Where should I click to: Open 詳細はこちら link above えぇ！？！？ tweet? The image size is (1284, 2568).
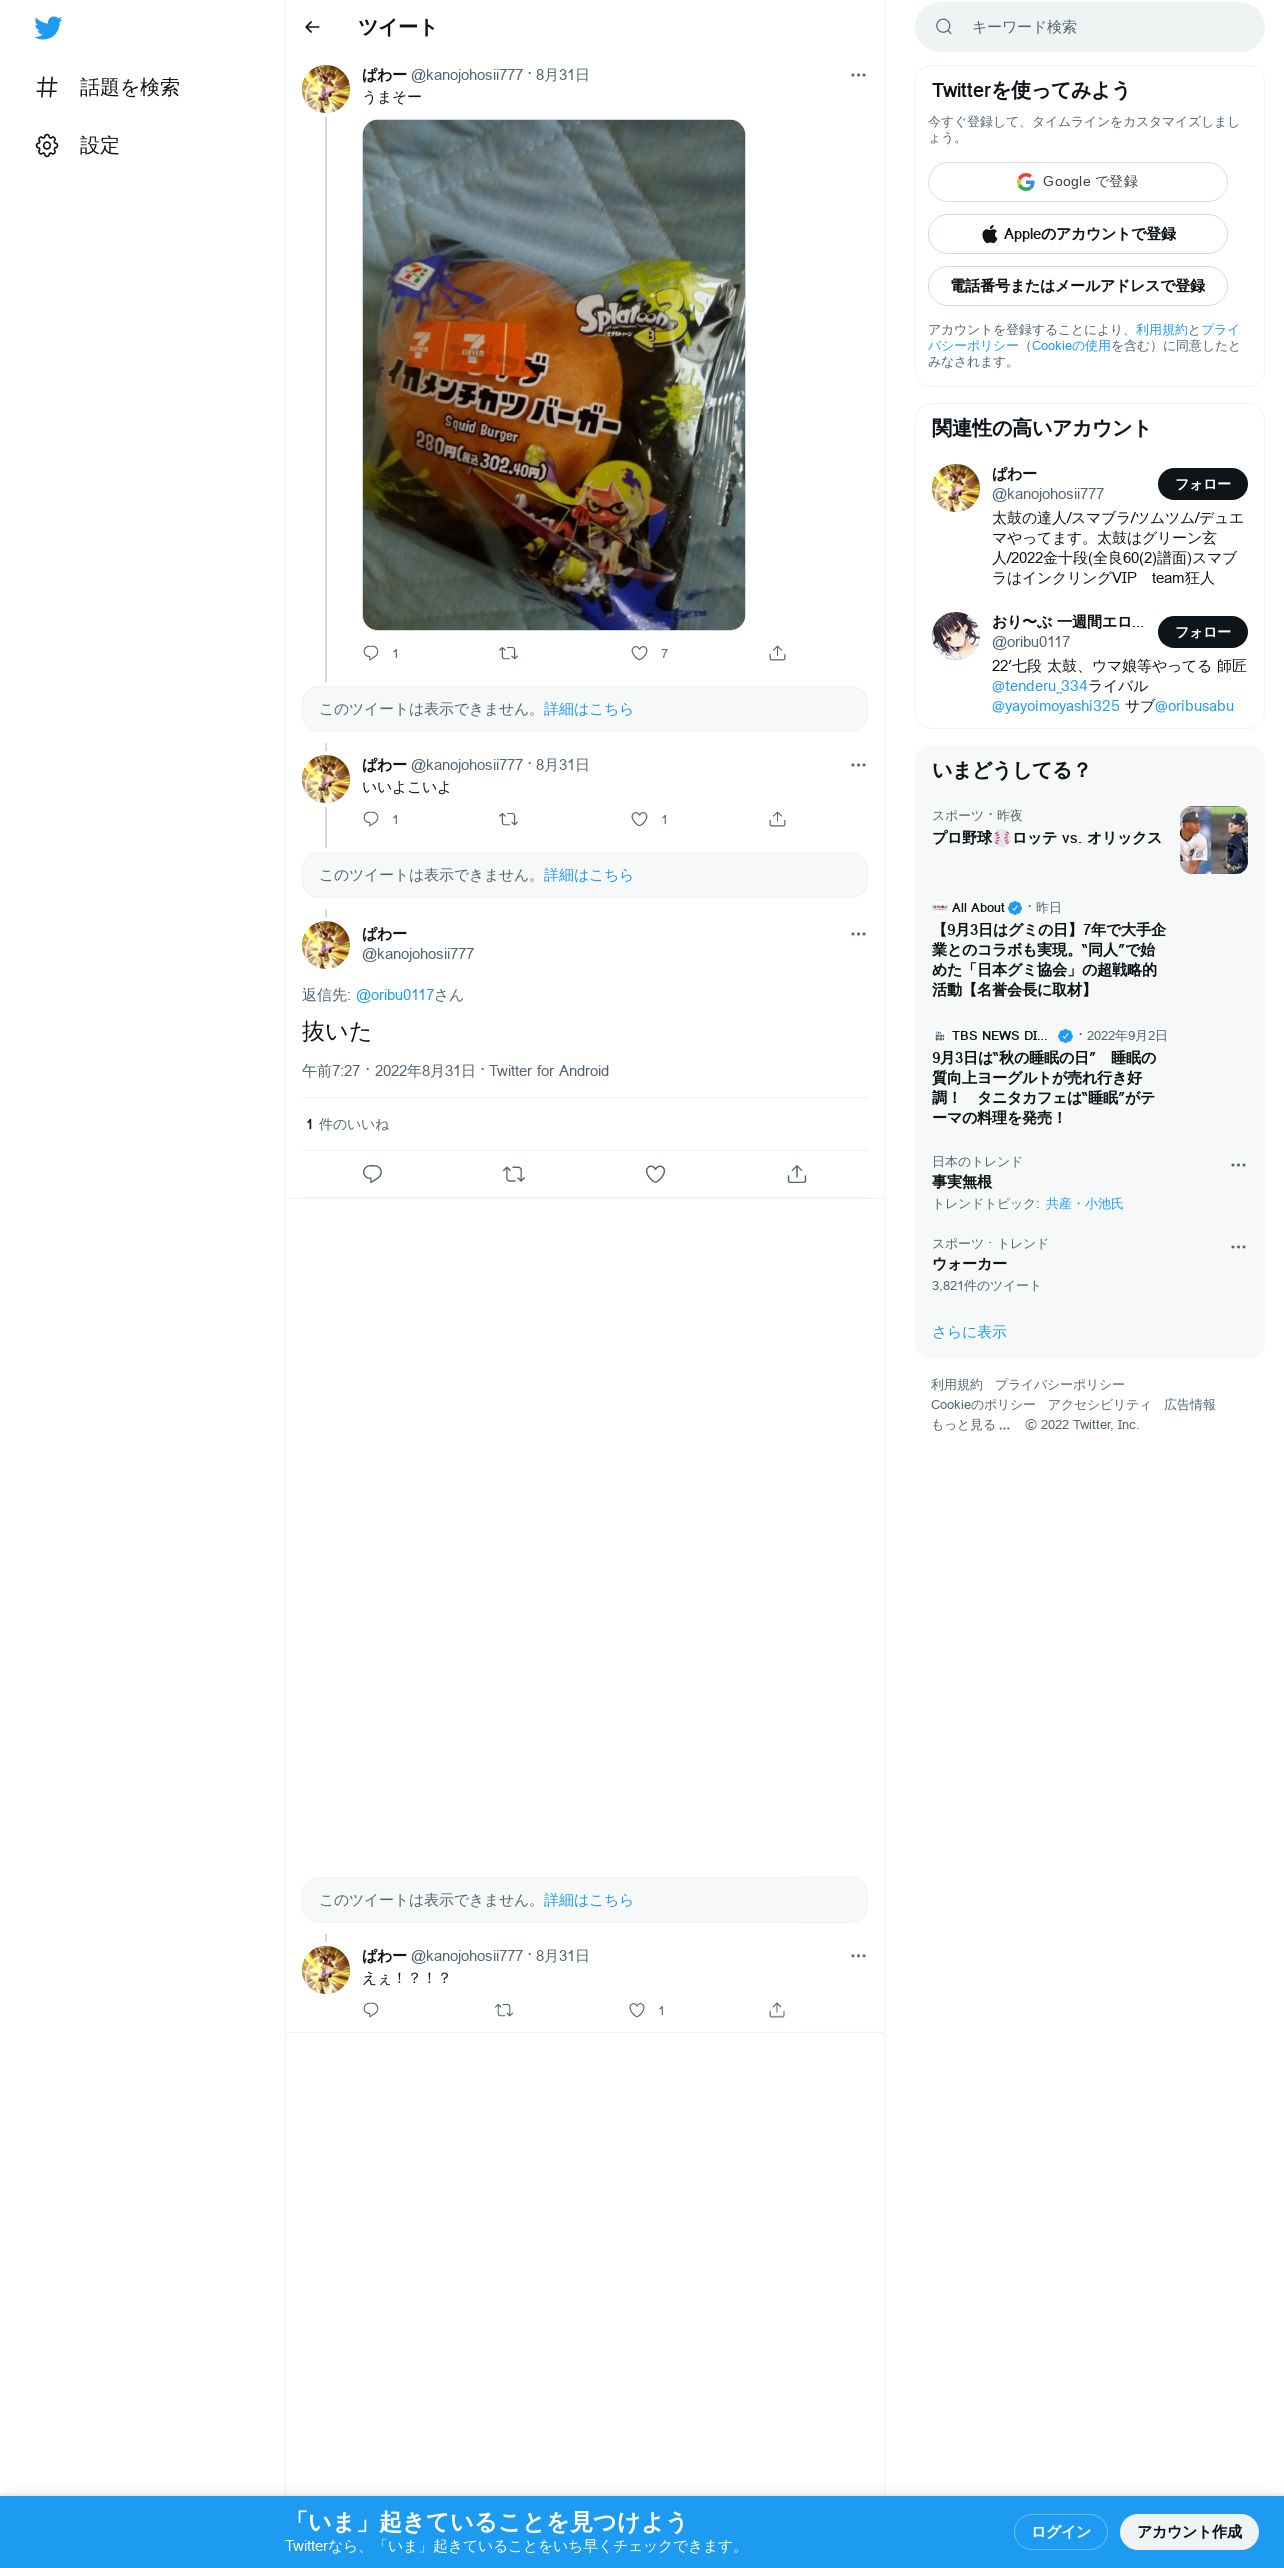point(588,1900)
